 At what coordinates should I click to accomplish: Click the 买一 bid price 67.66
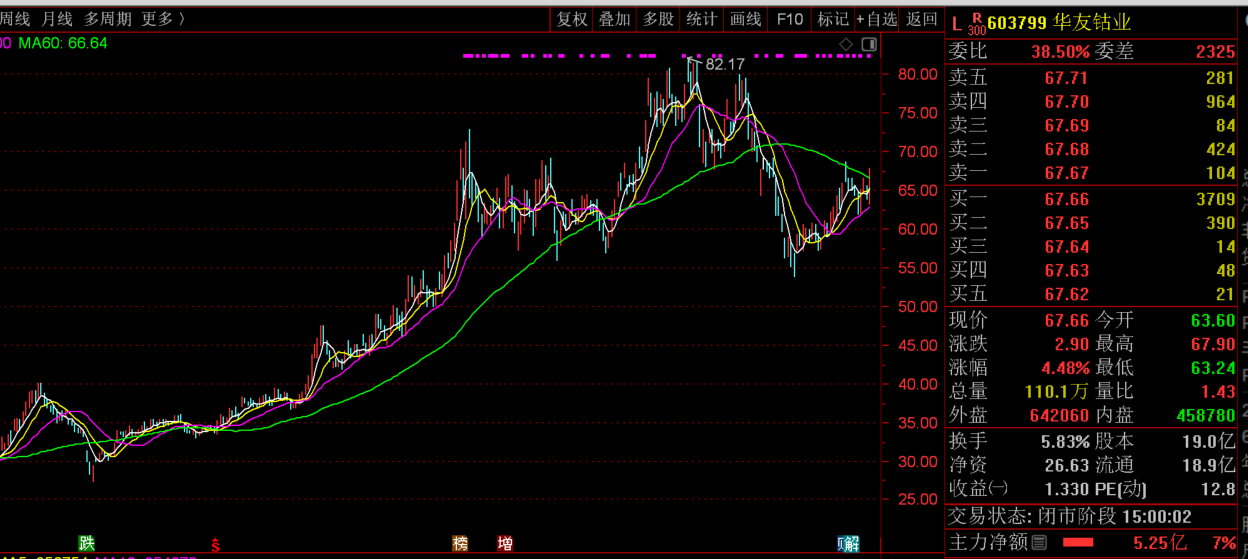pyautogui.click(x=1066, y=200)
